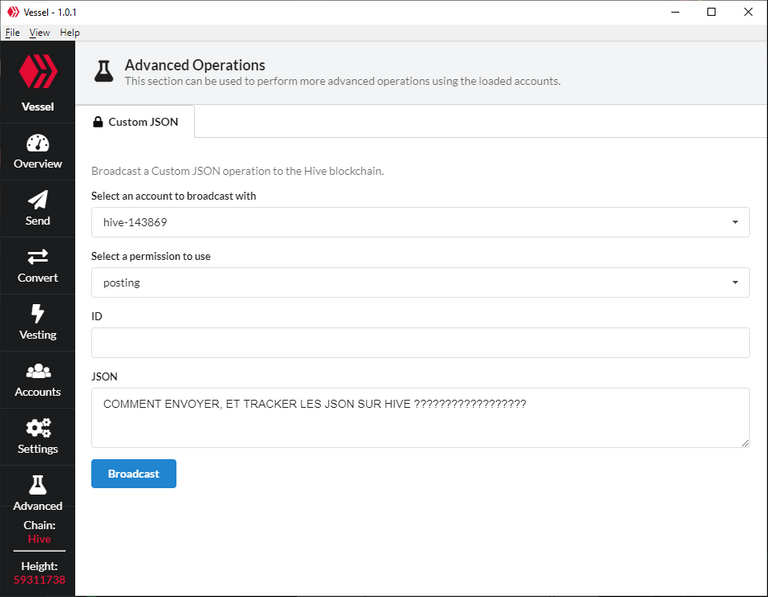The width and height of the screenshot is (768, 597).
Task: Open the Vesting lightning bolt icon
Action: click(x=38, y=313)
